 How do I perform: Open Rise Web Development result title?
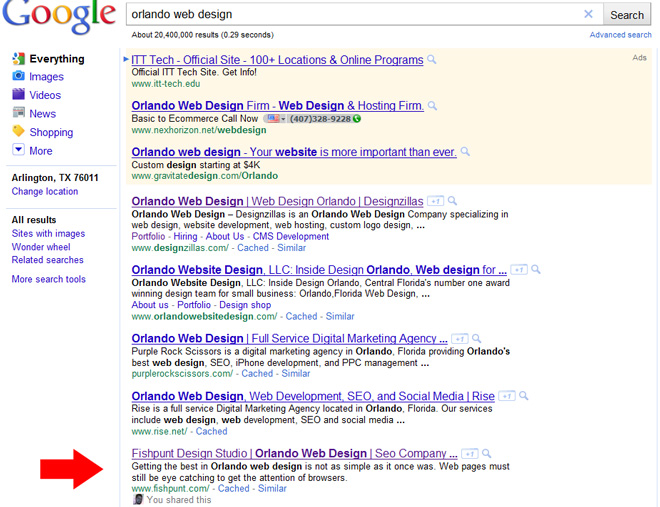tap(313, 396)
